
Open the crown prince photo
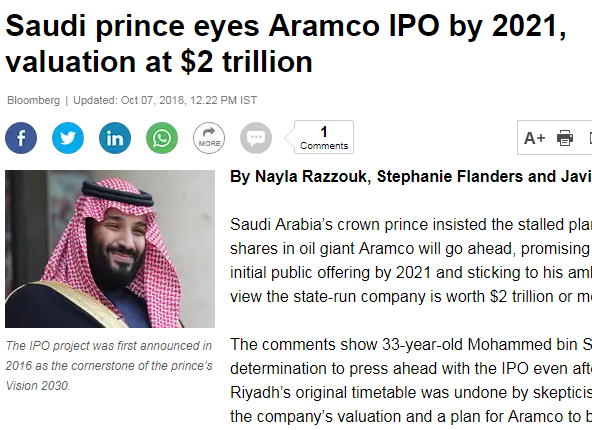coord(110,249)
